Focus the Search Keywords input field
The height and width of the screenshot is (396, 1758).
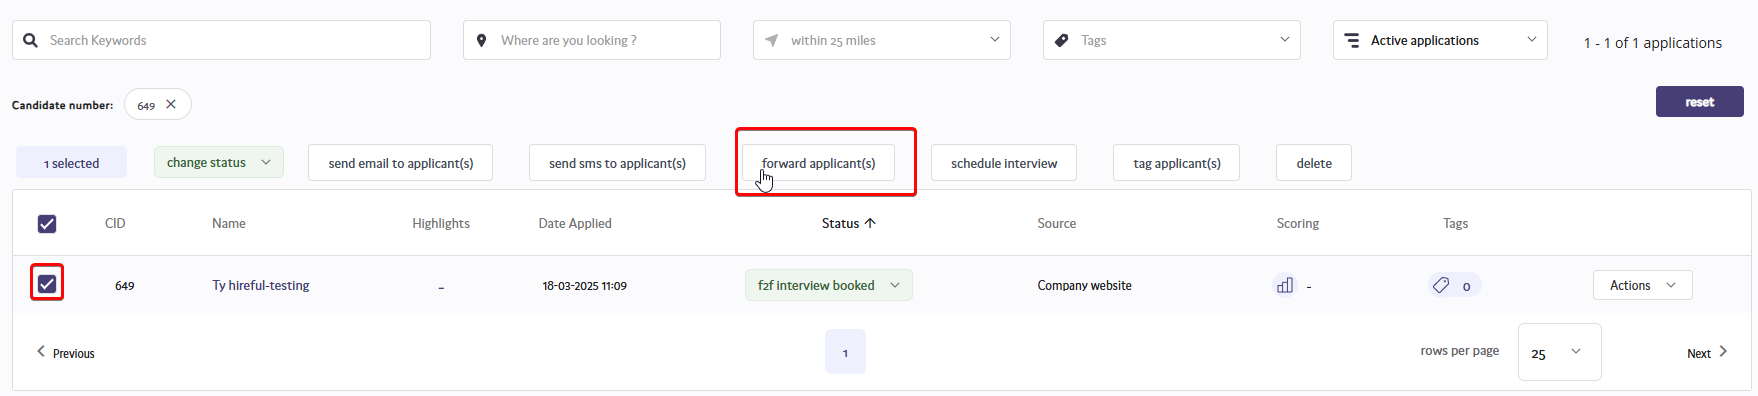221,40
